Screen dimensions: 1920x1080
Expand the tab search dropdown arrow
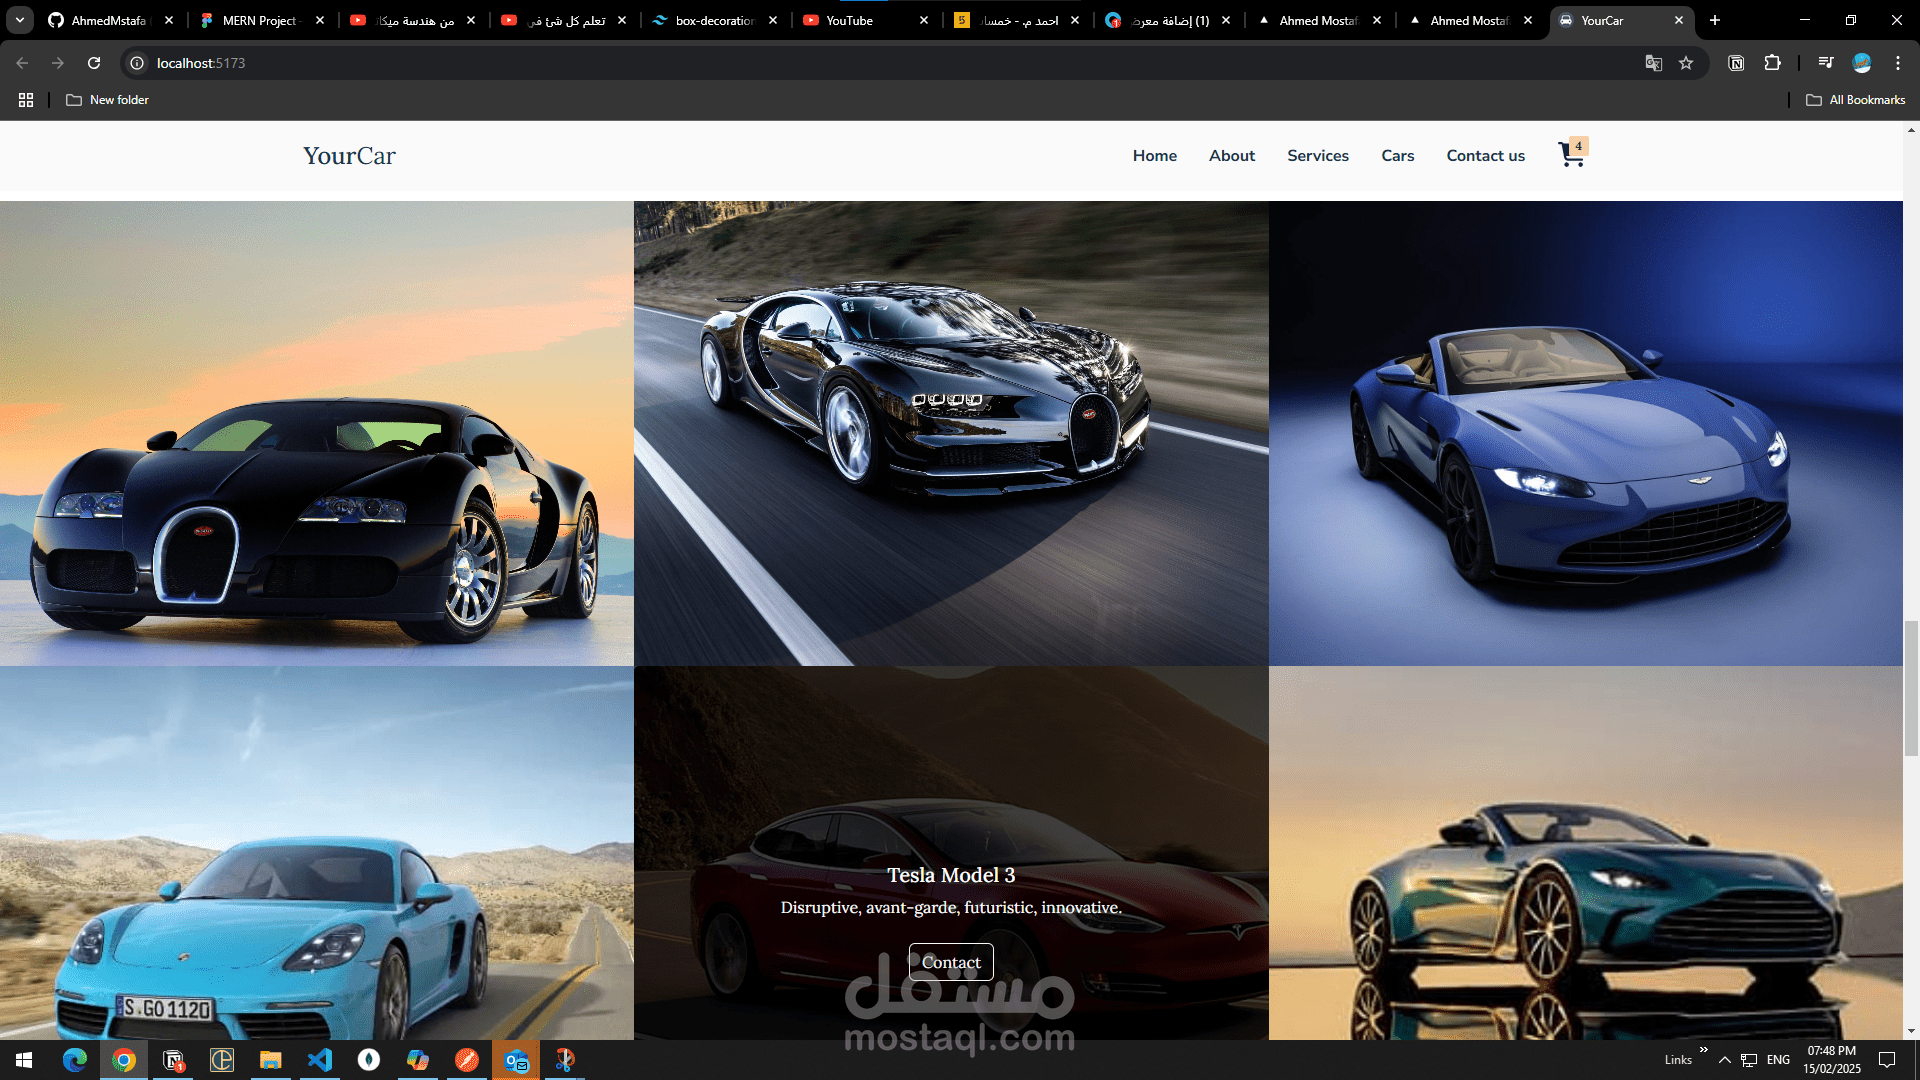click(19, 20)
